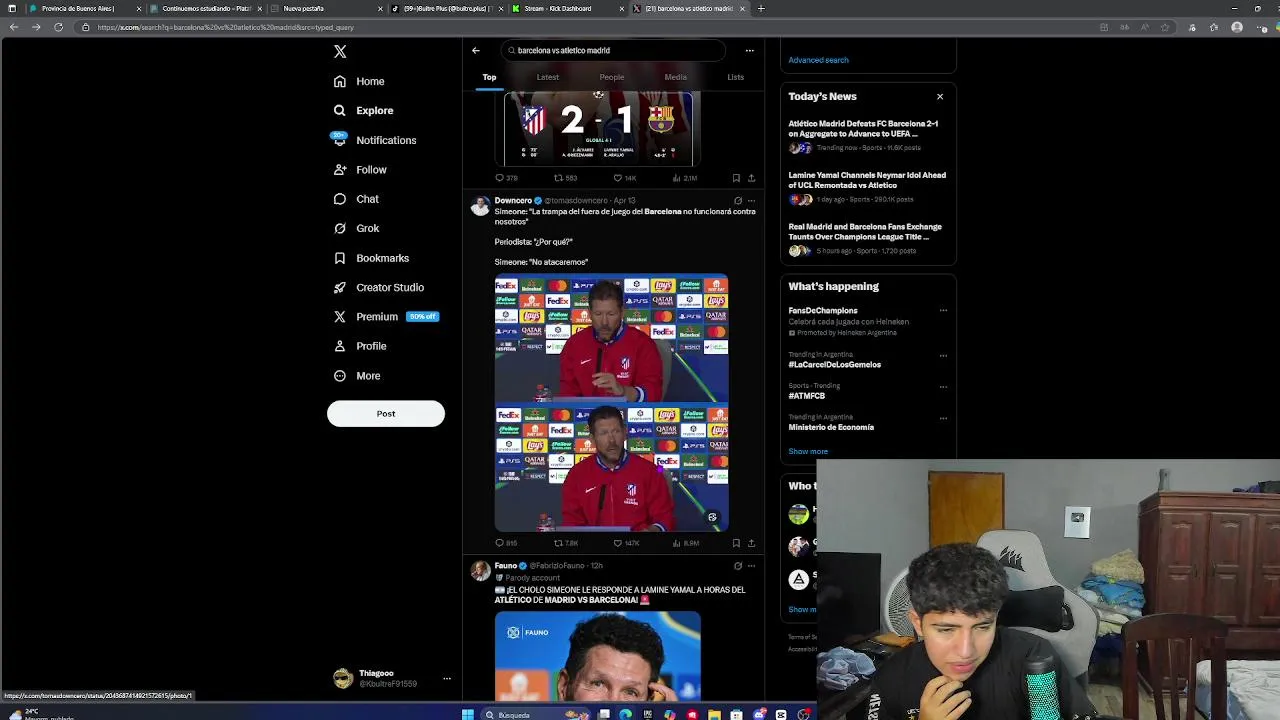Open the Downcero post's three-dot menu
The height and width of the screenshot is (720, 1280).
(751, 200)
